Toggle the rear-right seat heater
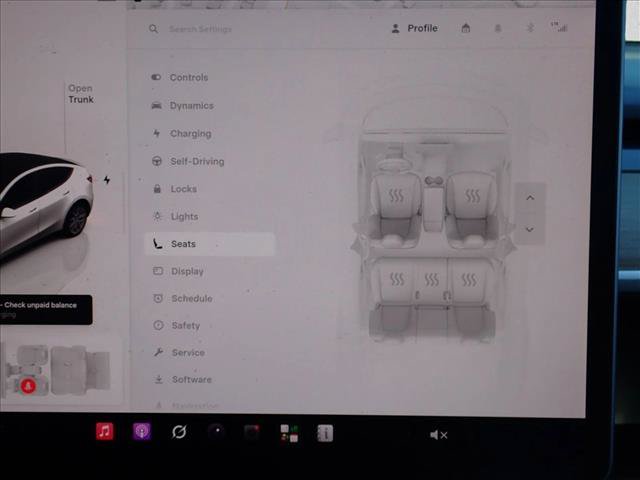Screen dimensions: 640x480 pos(469,279)
